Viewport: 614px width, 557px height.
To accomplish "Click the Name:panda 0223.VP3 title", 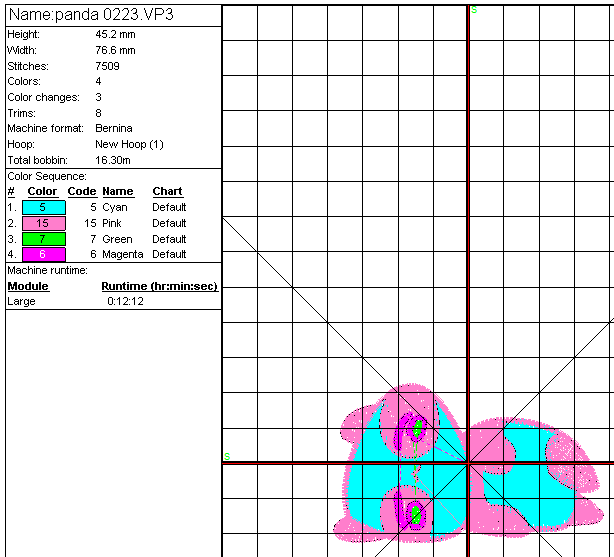I will [x=91, y=15].
